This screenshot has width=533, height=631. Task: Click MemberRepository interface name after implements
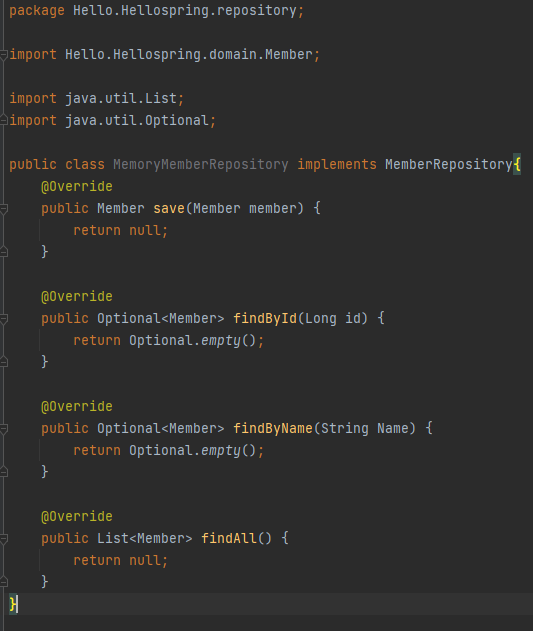coord(448,165)
